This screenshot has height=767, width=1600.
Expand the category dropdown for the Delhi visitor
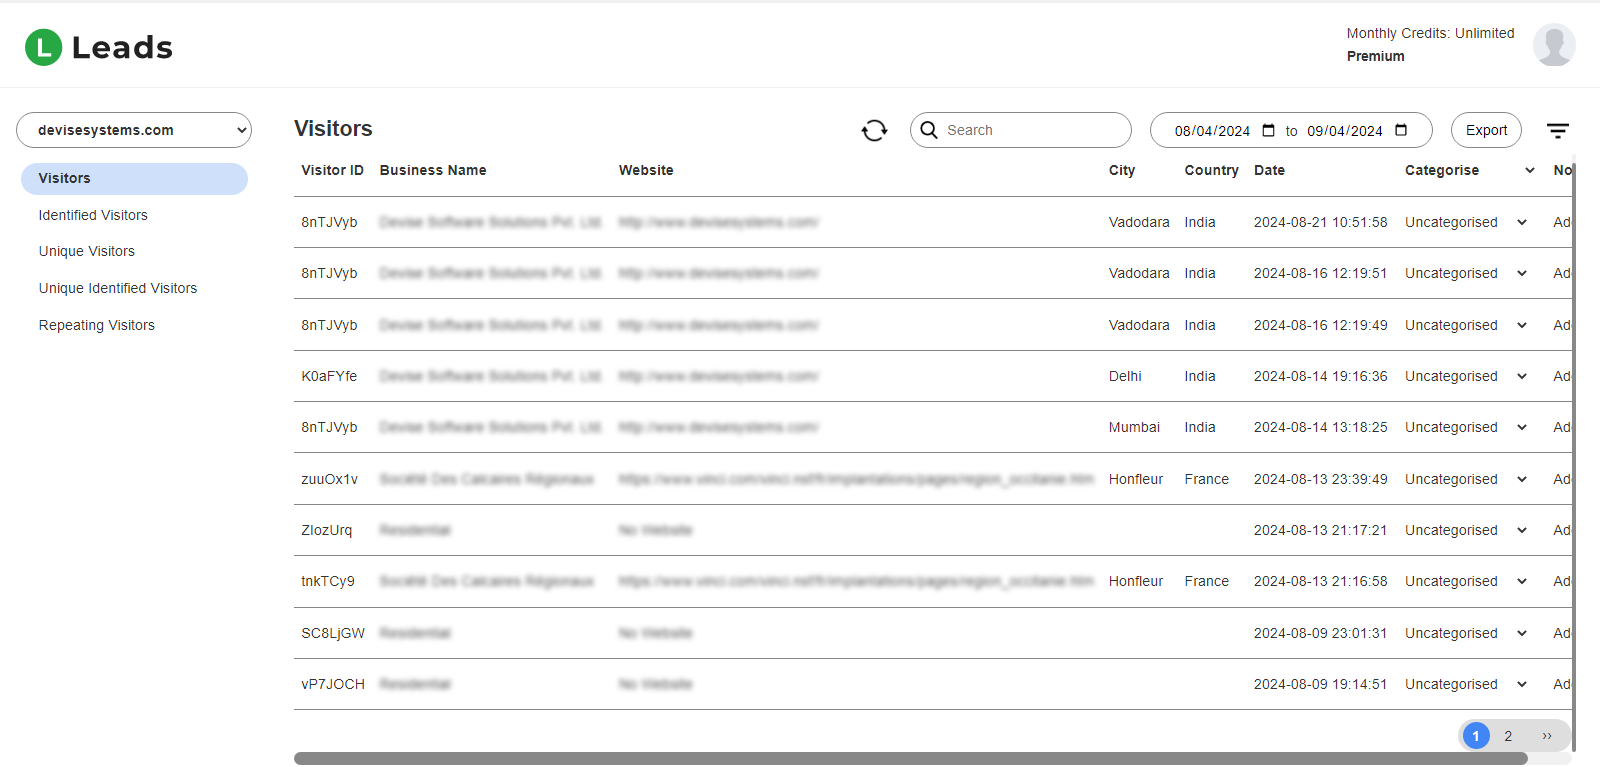coord(1521,377)
